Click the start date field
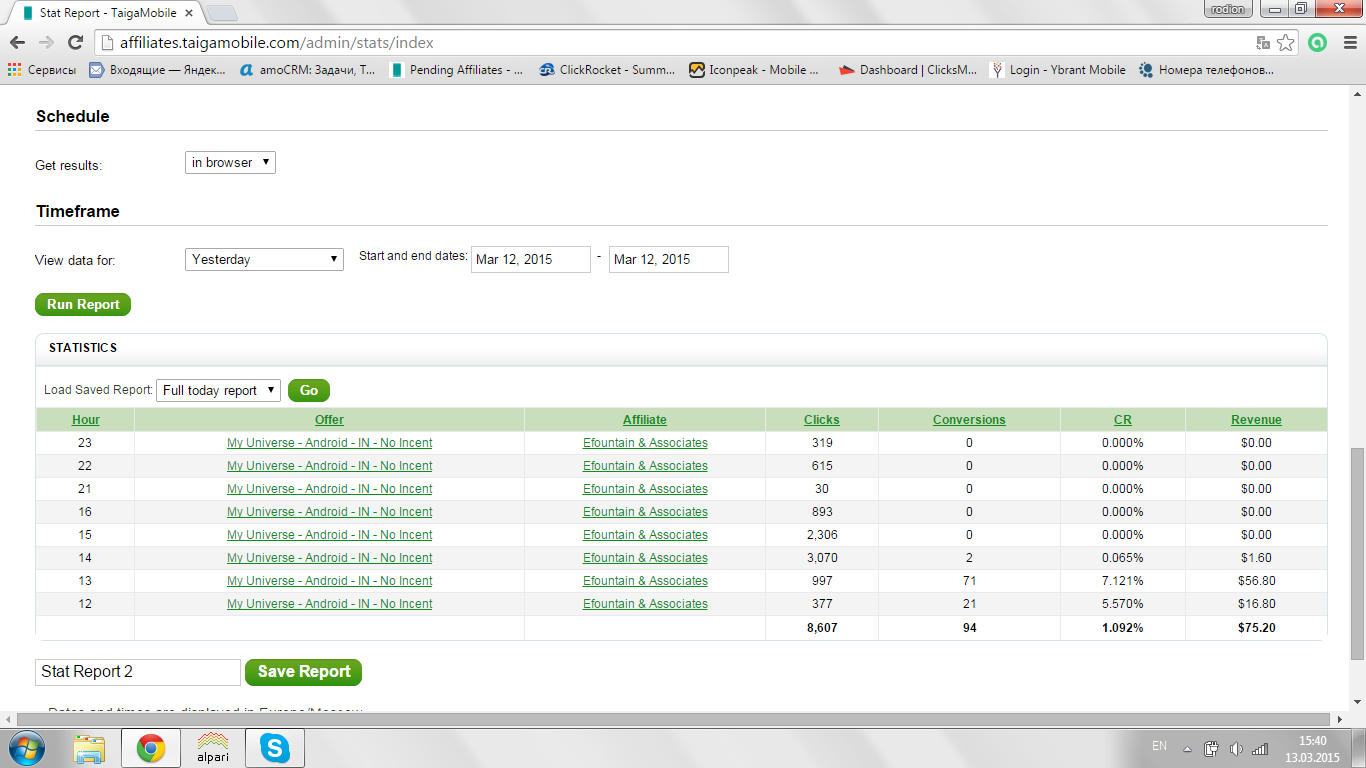The image size is (1366, 768). coord(531,259)
